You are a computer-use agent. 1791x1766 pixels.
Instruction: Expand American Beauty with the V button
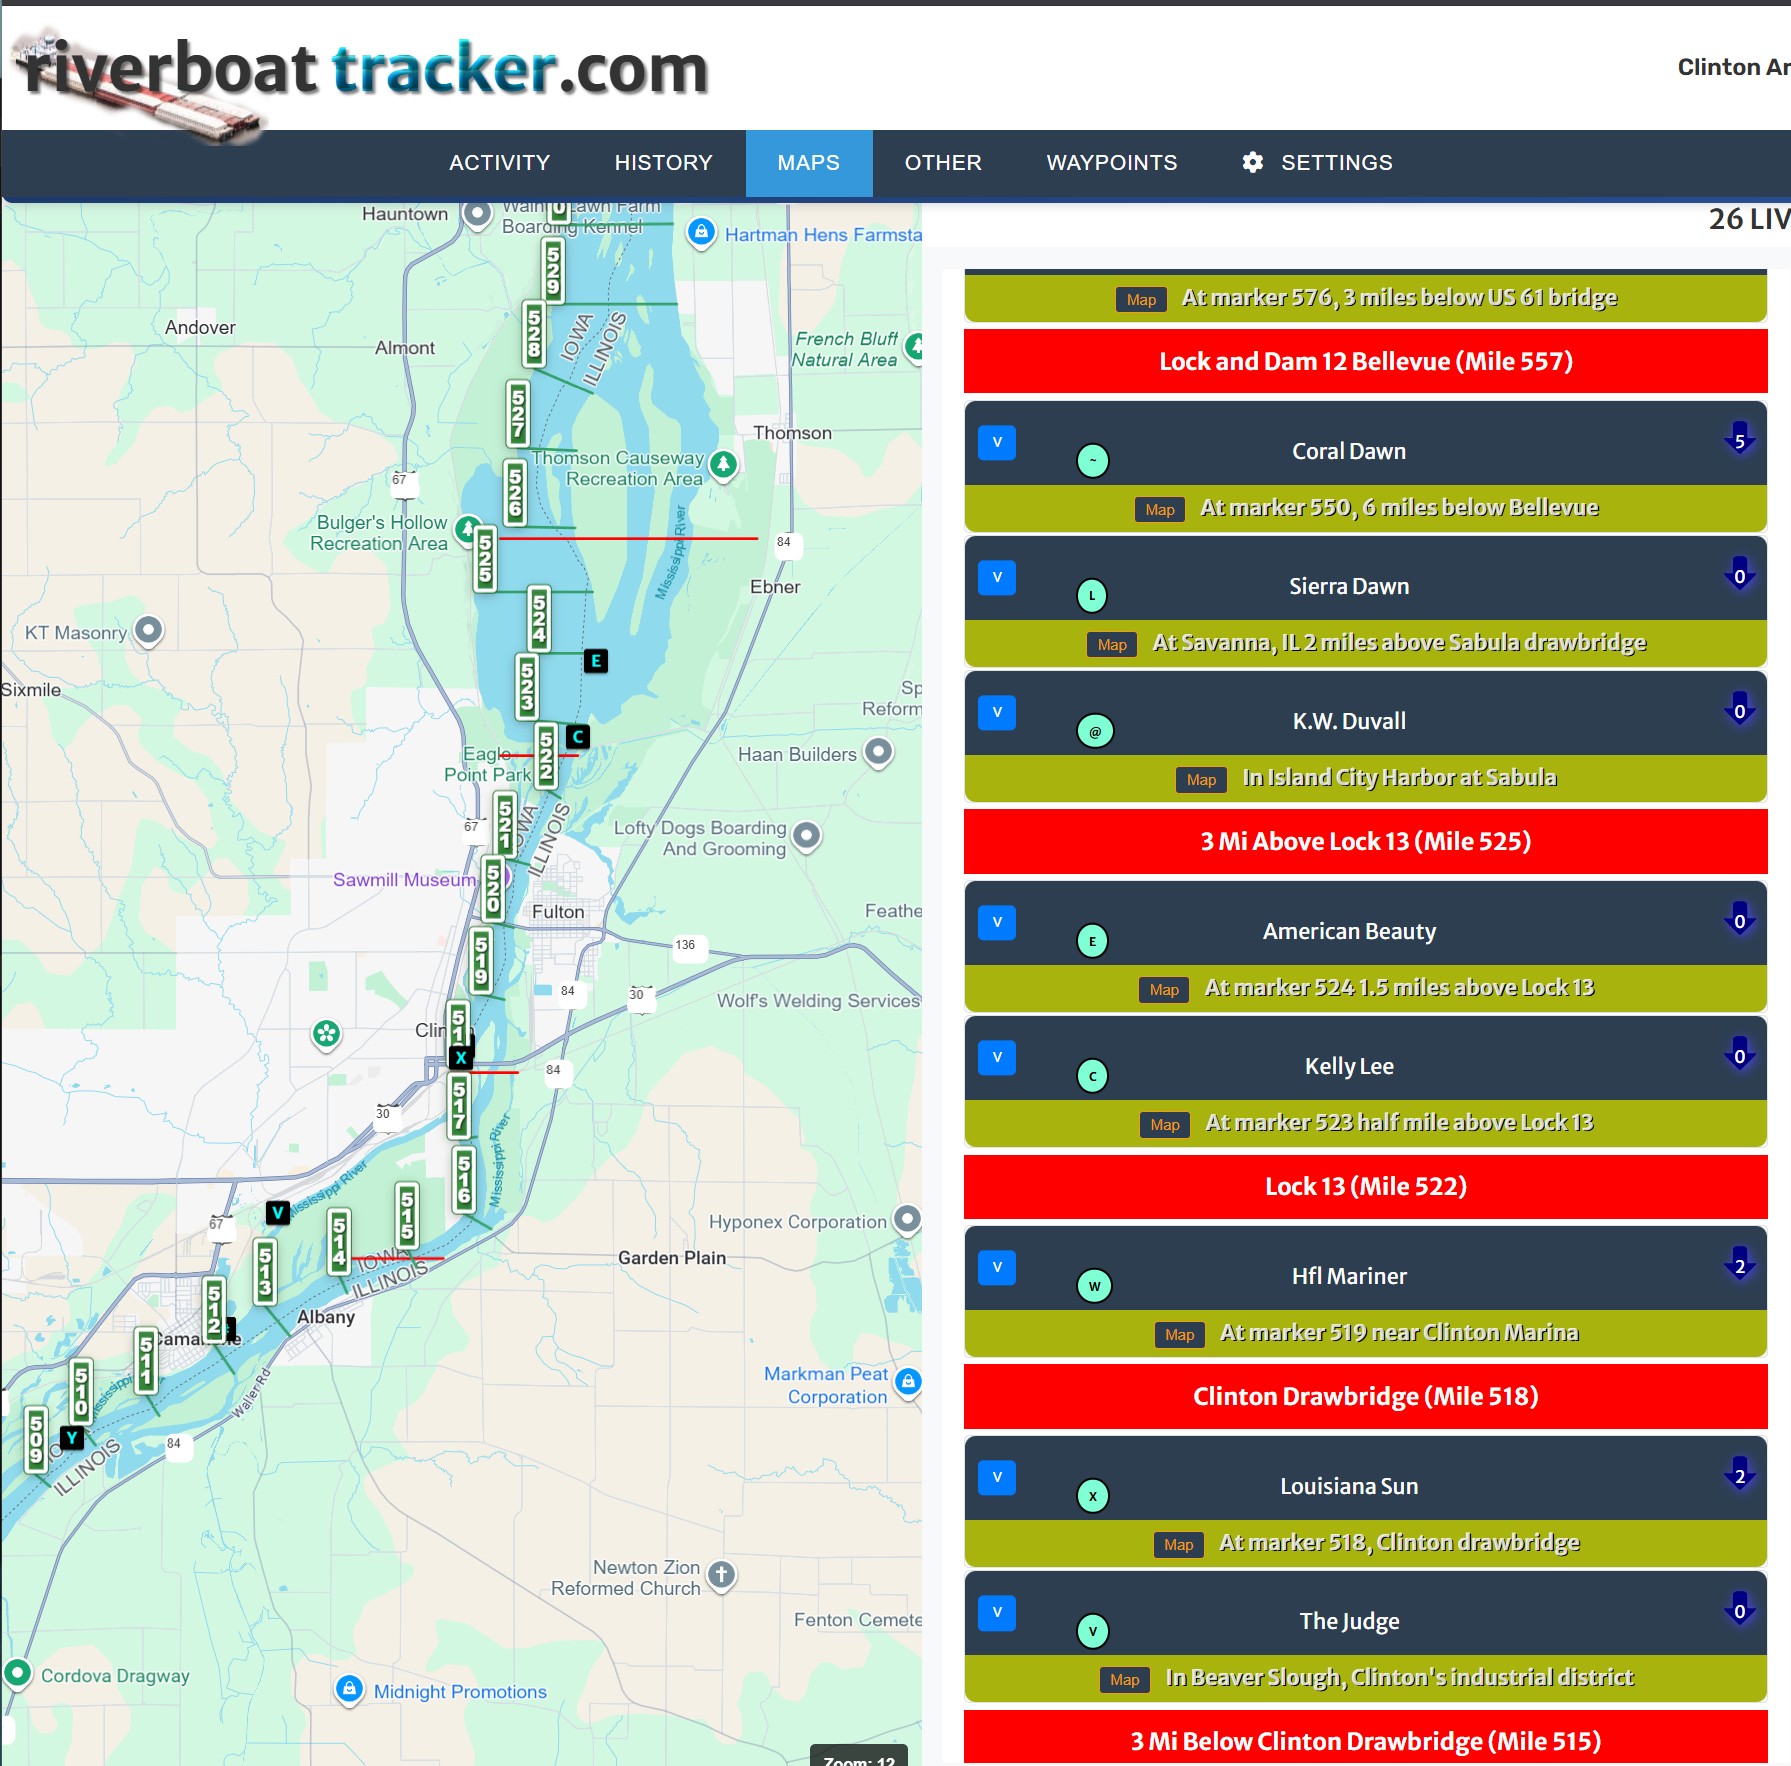coord(997,922)
